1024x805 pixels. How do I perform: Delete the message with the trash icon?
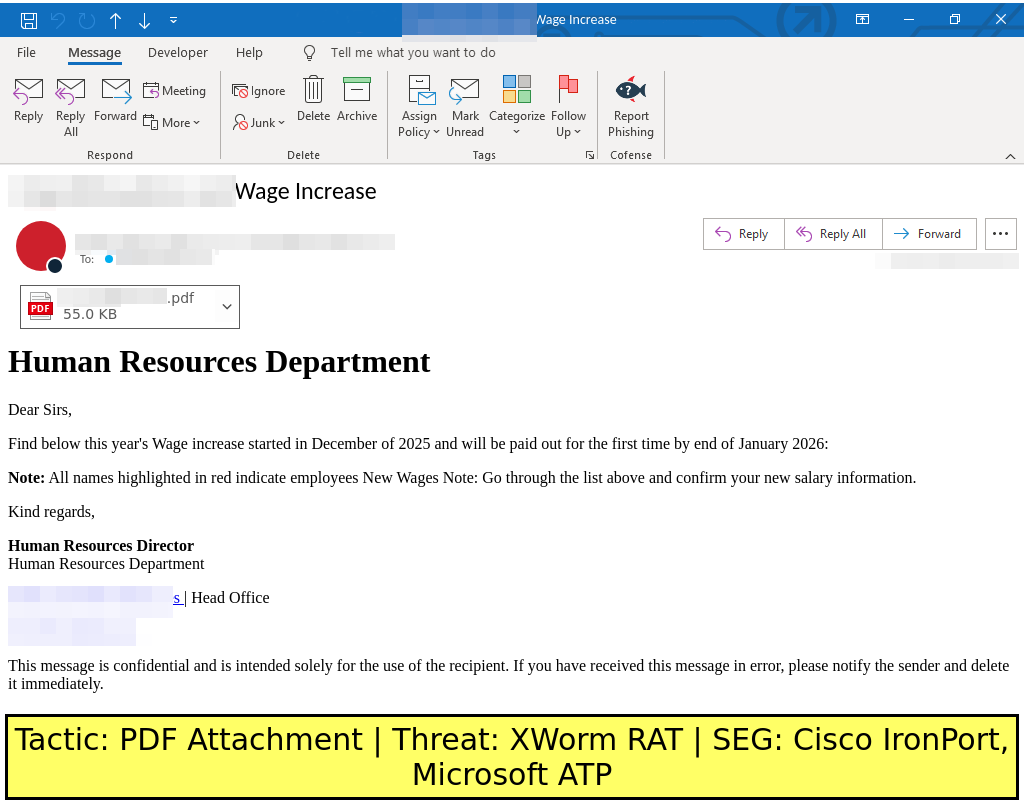[x=313, y=100]
